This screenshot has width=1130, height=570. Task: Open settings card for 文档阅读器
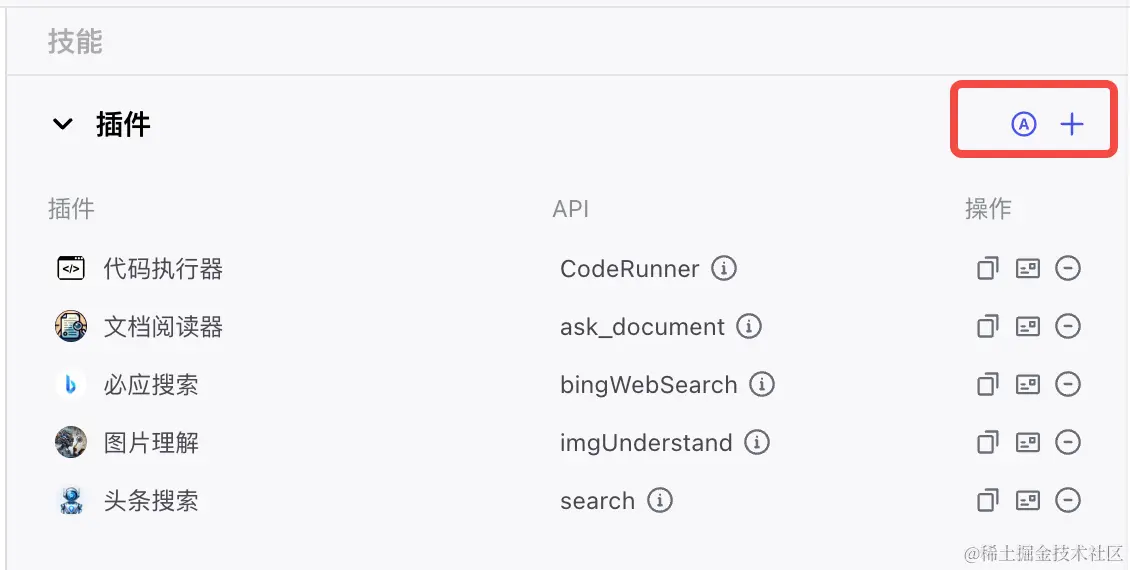pyautogui.click(x=1028, y=326)
